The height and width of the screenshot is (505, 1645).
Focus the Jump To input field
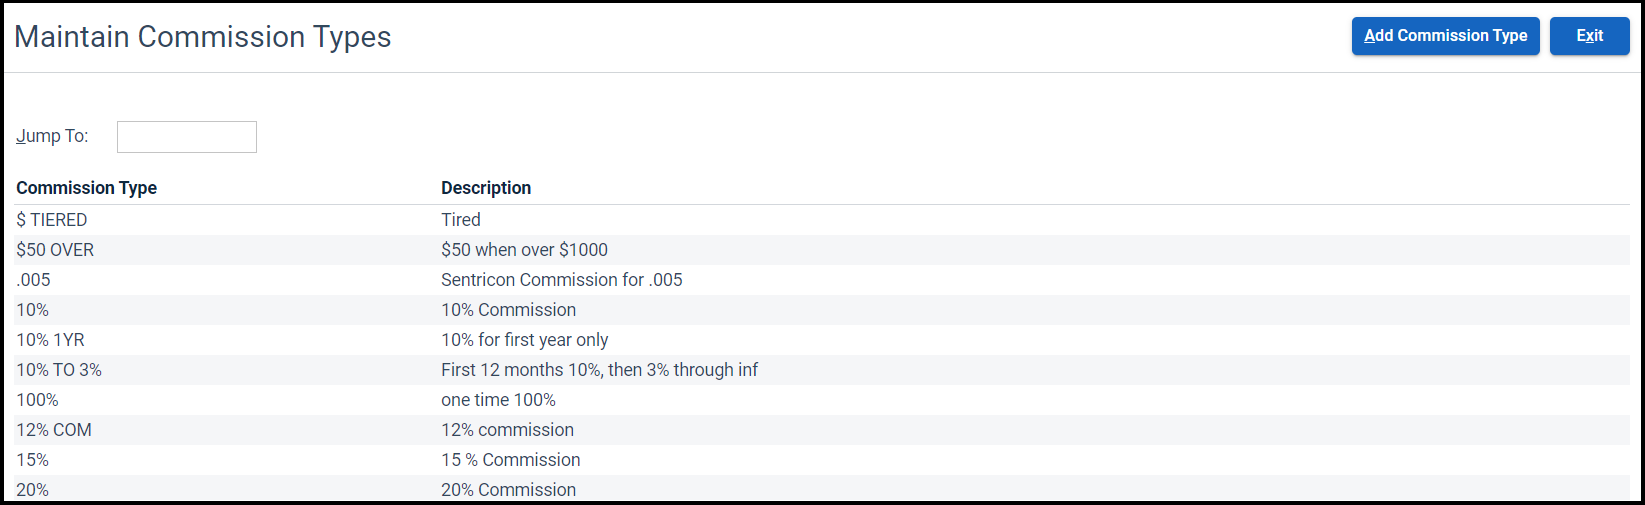coord(187,137)
